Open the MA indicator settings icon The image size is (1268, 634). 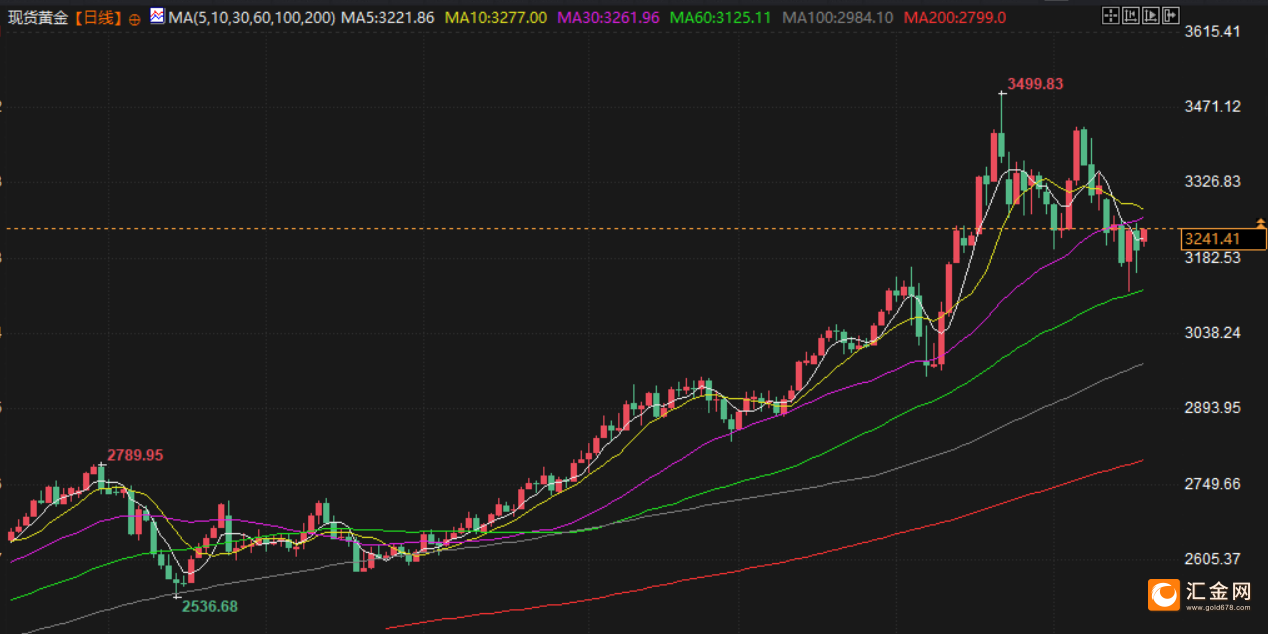(157, 16)
